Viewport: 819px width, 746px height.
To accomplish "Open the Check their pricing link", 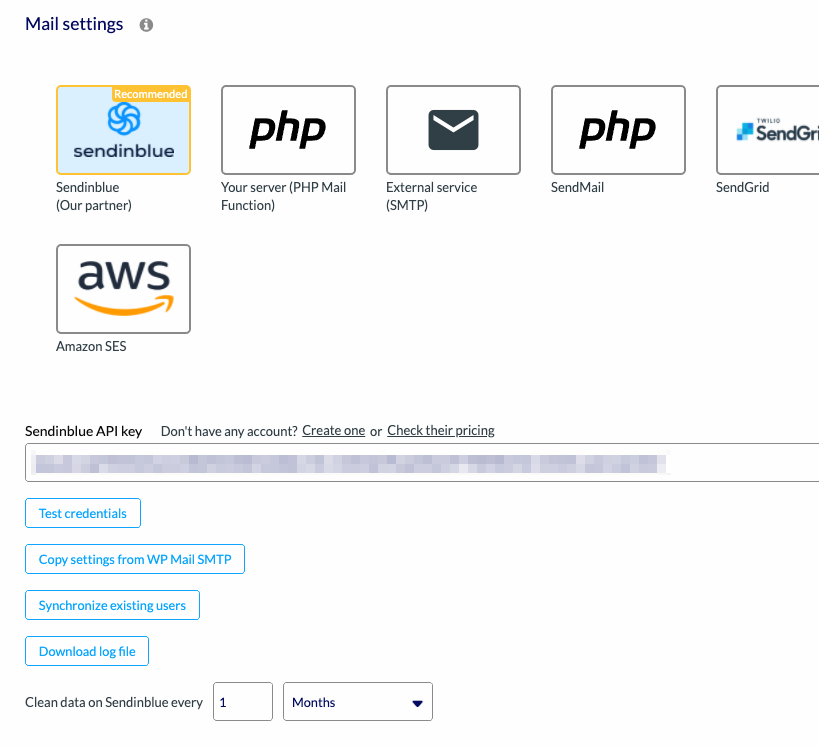I will [441, 430].
